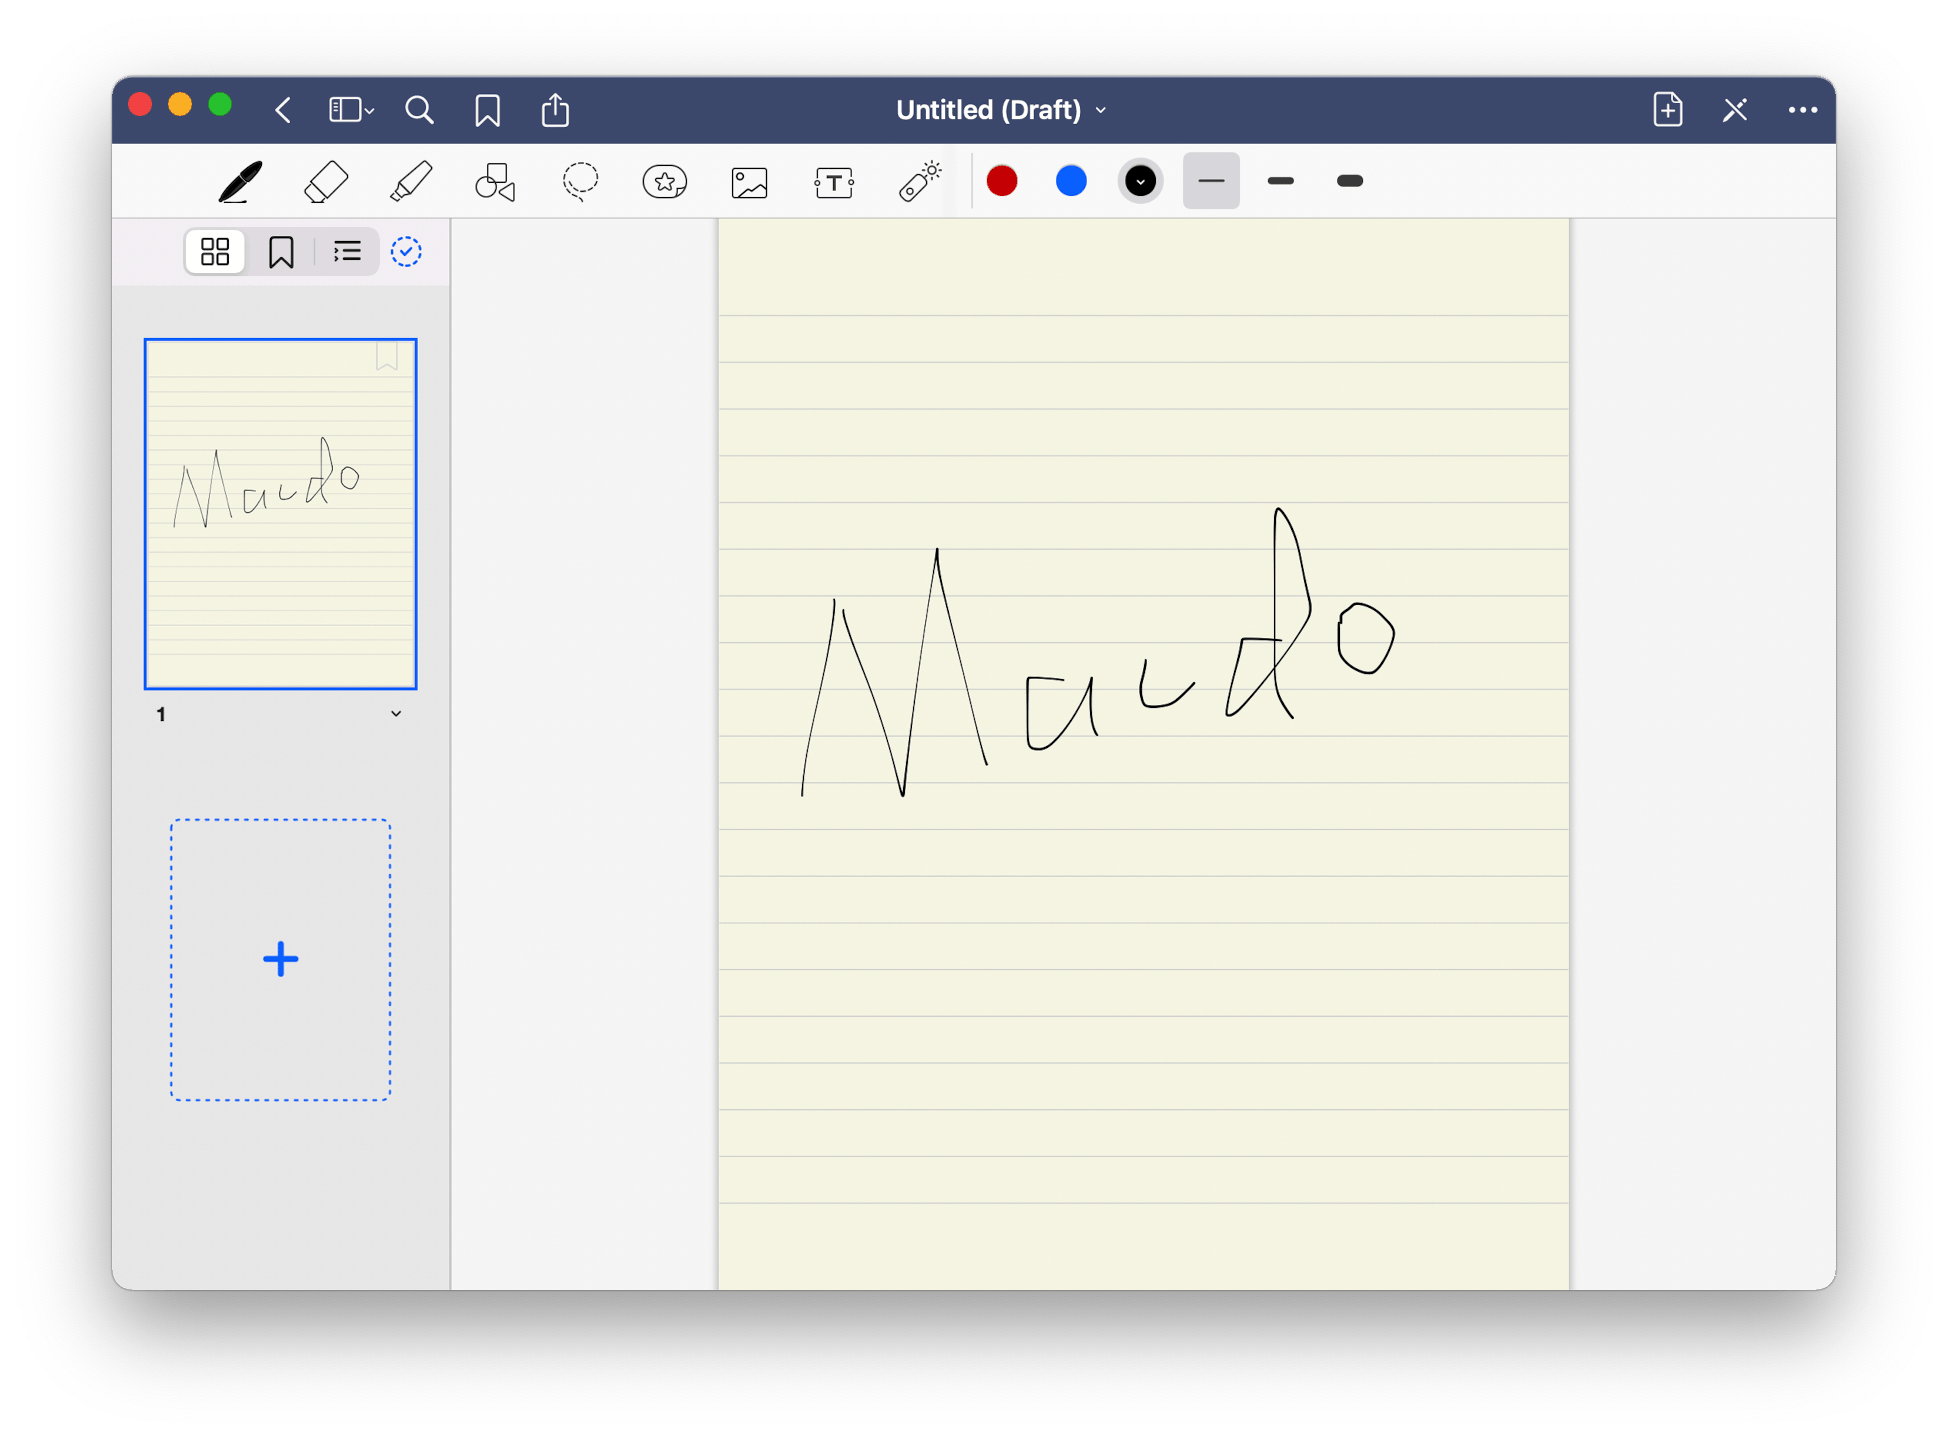
Task: Select the Eraser tool
Action: [325, 181]
